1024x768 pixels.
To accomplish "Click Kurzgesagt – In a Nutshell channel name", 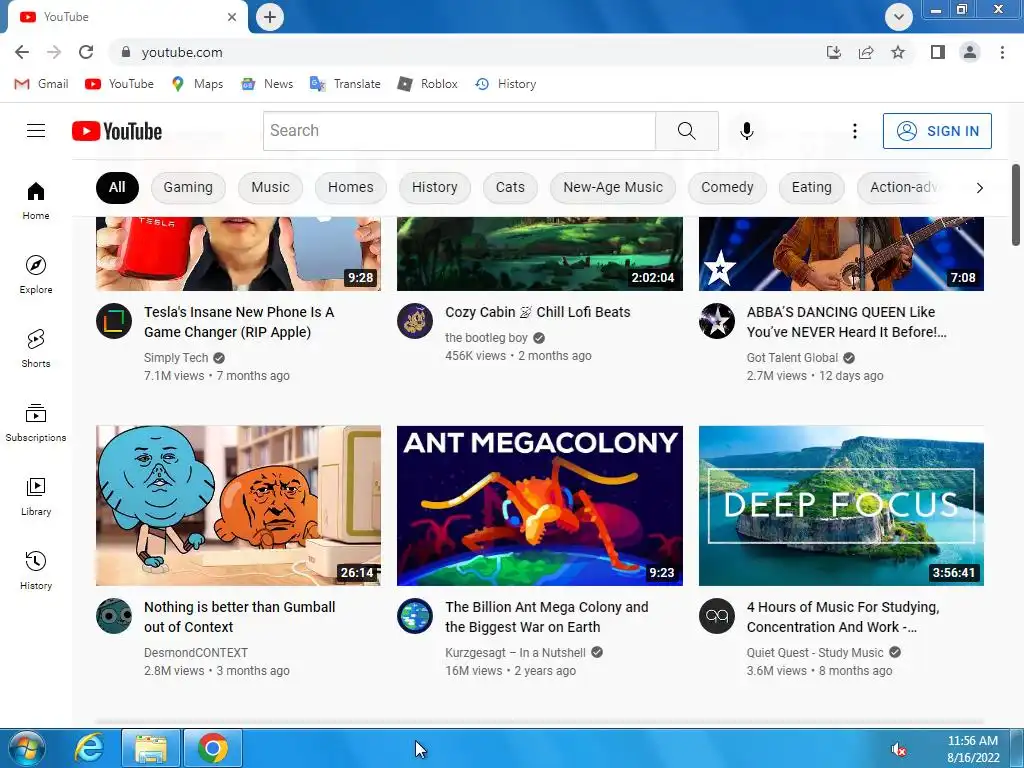I will pyautogui.click(x=515, y=652).
